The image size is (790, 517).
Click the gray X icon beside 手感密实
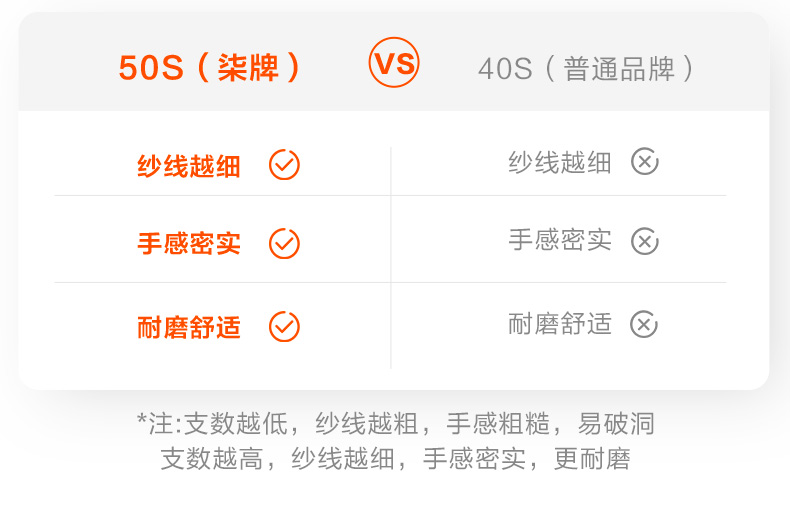tap(644, 241)
